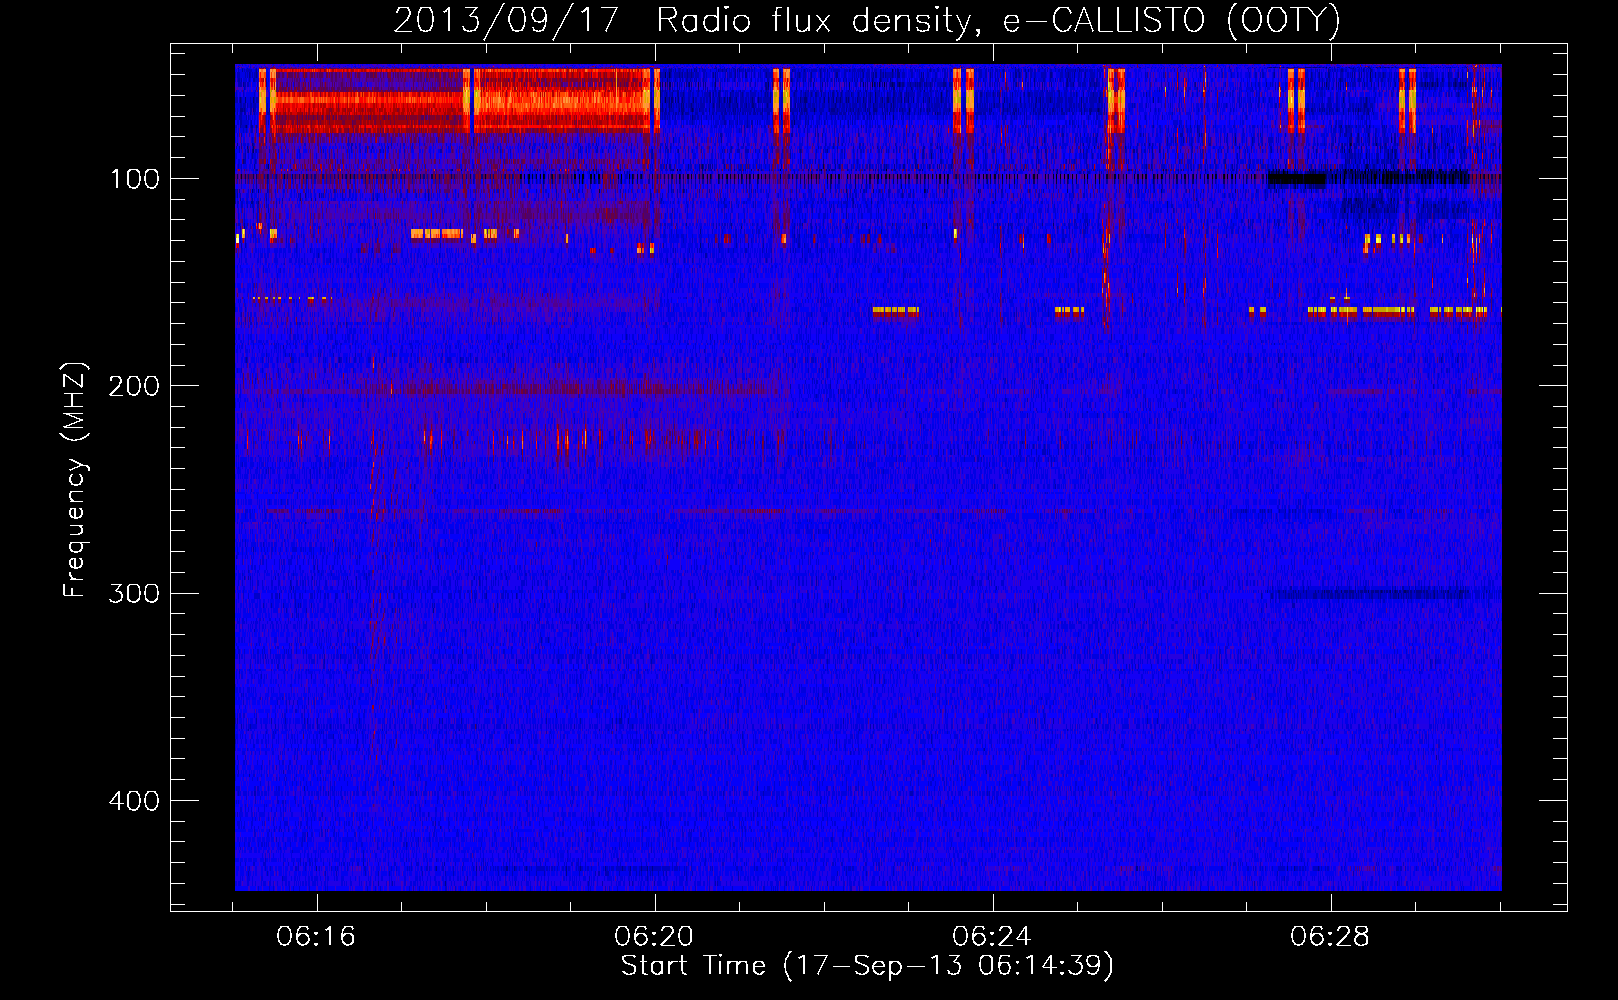This screenshot has height=1000, width=1618.
Task: Click the 400 frequency tick label
Action: [x=134, y=801]
